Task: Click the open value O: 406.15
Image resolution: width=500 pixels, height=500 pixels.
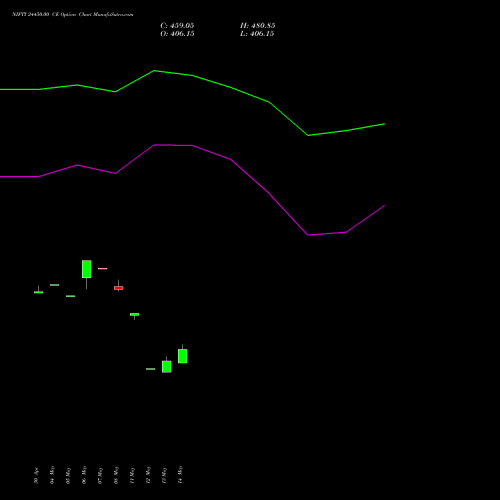Action: click(177, 34)
